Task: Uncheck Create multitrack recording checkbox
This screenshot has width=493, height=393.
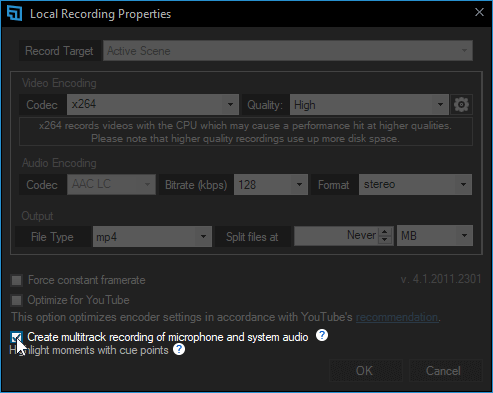Action: tap(16, 337)
